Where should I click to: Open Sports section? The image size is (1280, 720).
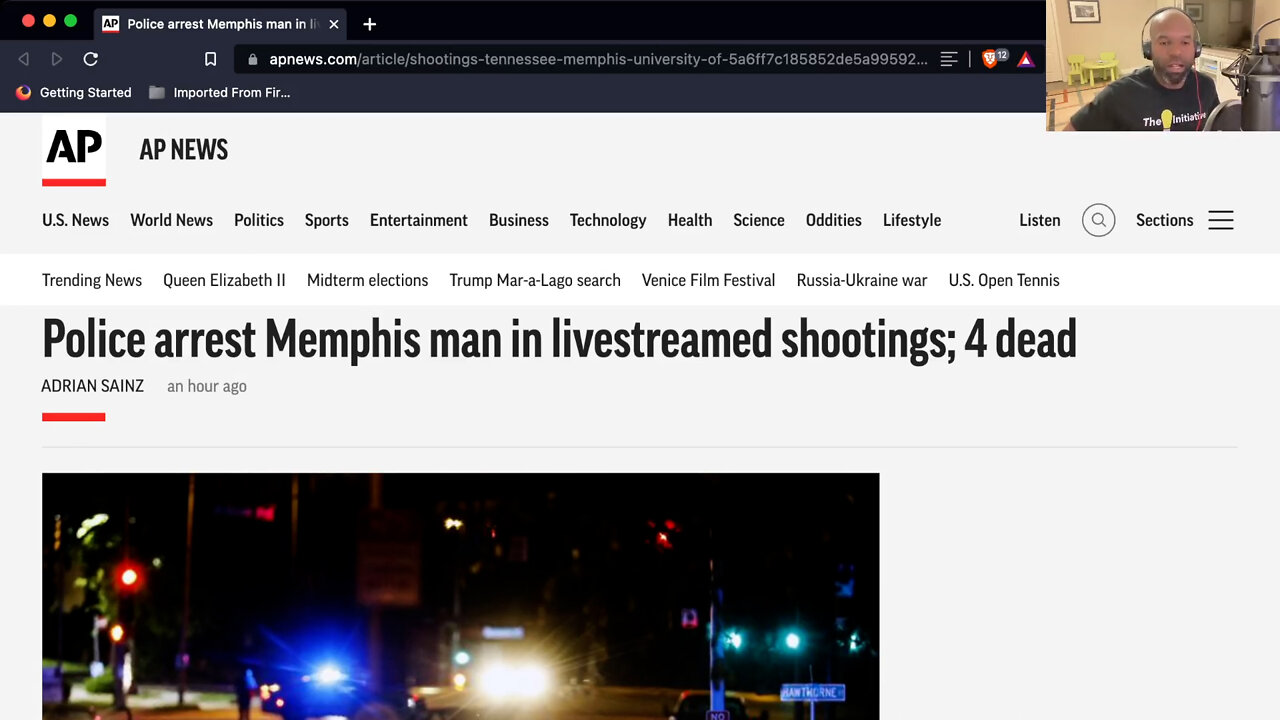click(x=327, y=220)
